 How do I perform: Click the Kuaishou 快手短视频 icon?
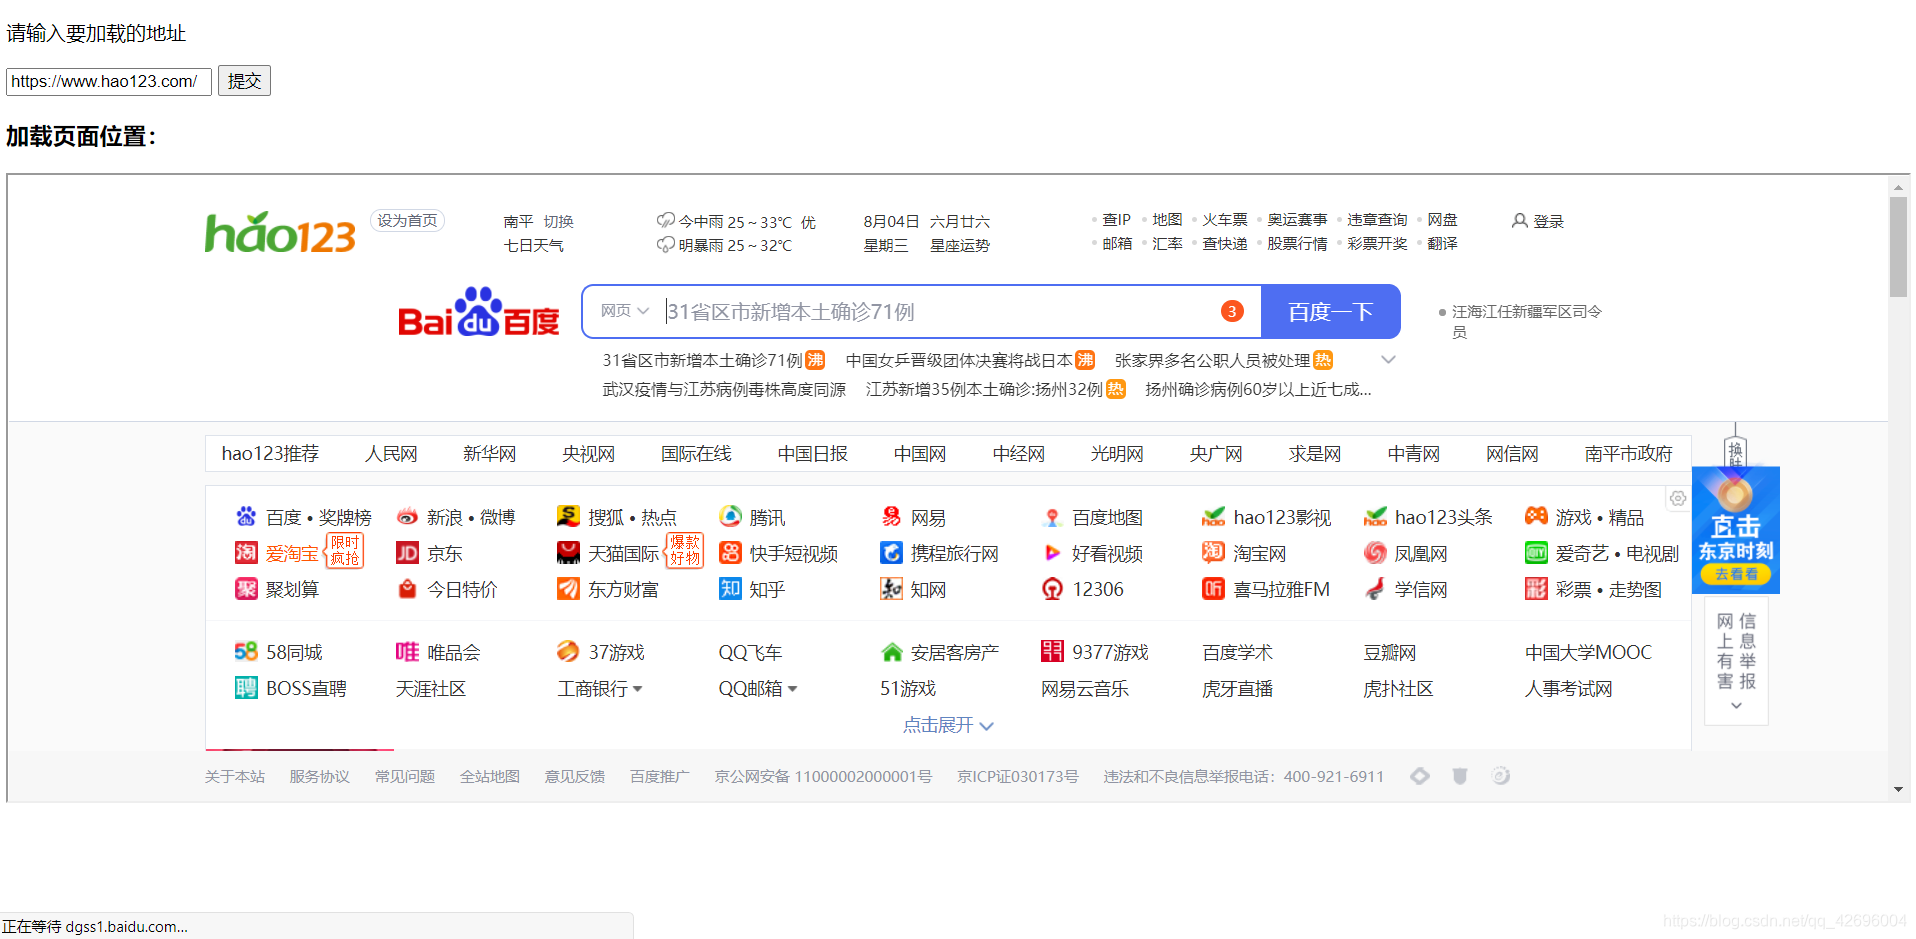[x=730, y=553]
